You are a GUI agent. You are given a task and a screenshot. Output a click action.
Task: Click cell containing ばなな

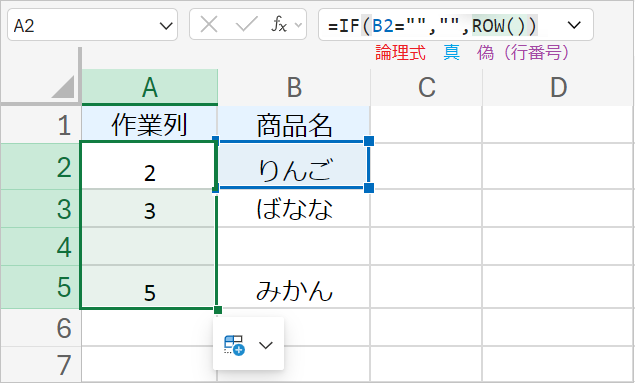point(294,208)
